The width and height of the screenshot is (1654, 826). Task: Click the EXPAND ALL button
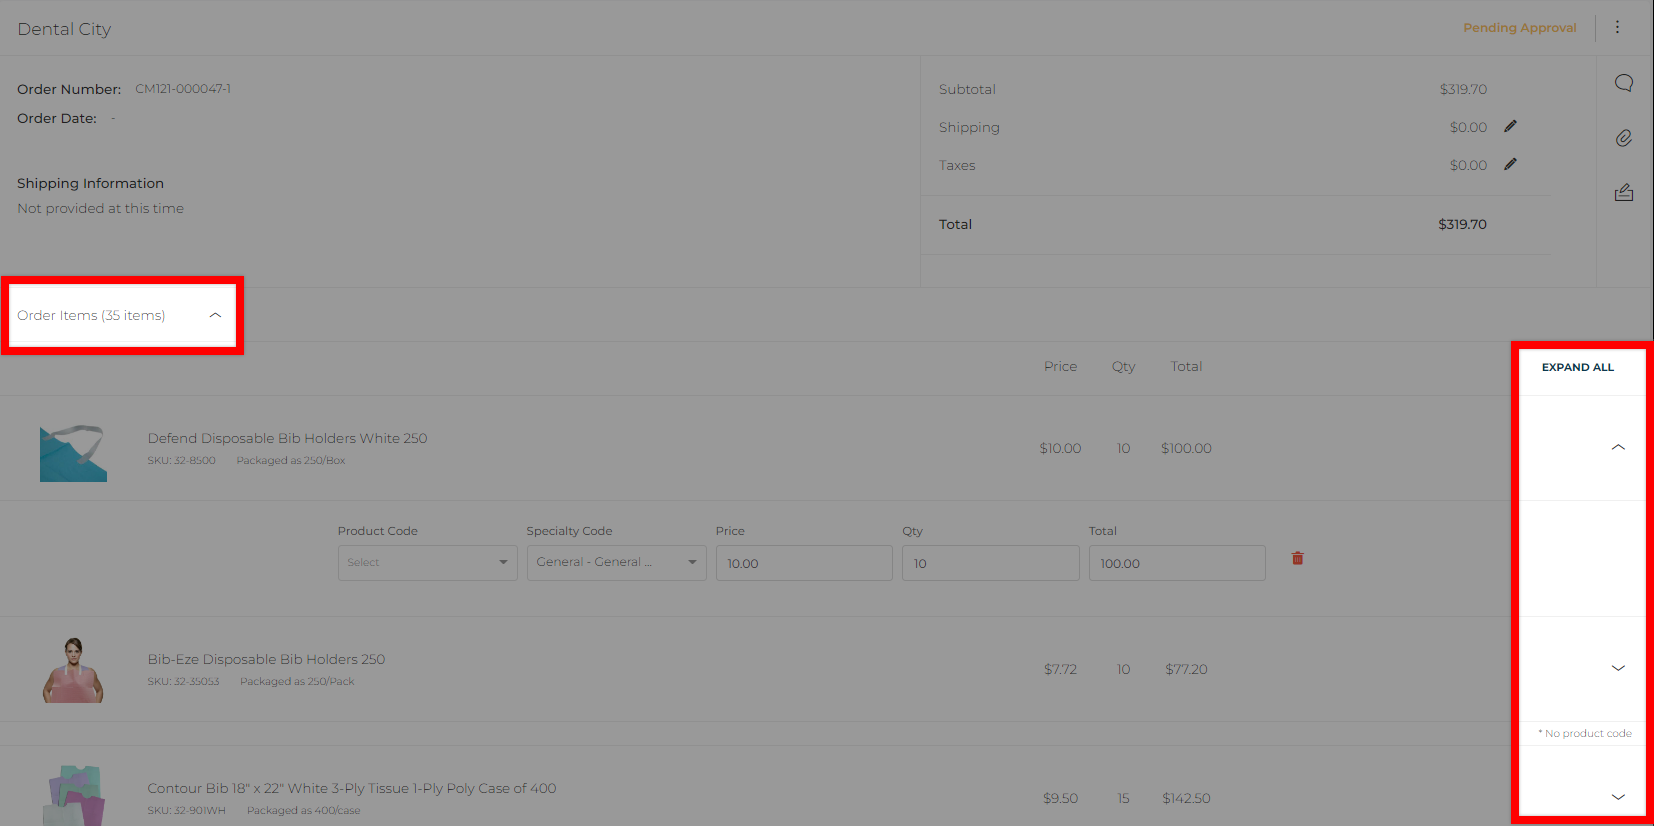pos(1577,368)
